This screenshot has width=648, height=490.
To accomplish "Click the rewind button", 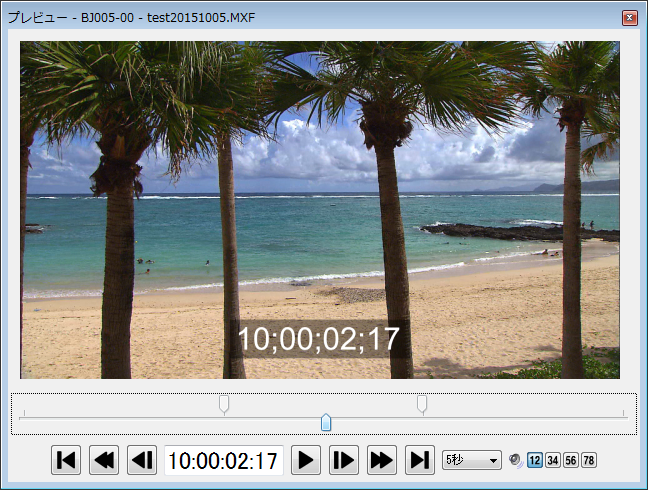I will (104, 460).
